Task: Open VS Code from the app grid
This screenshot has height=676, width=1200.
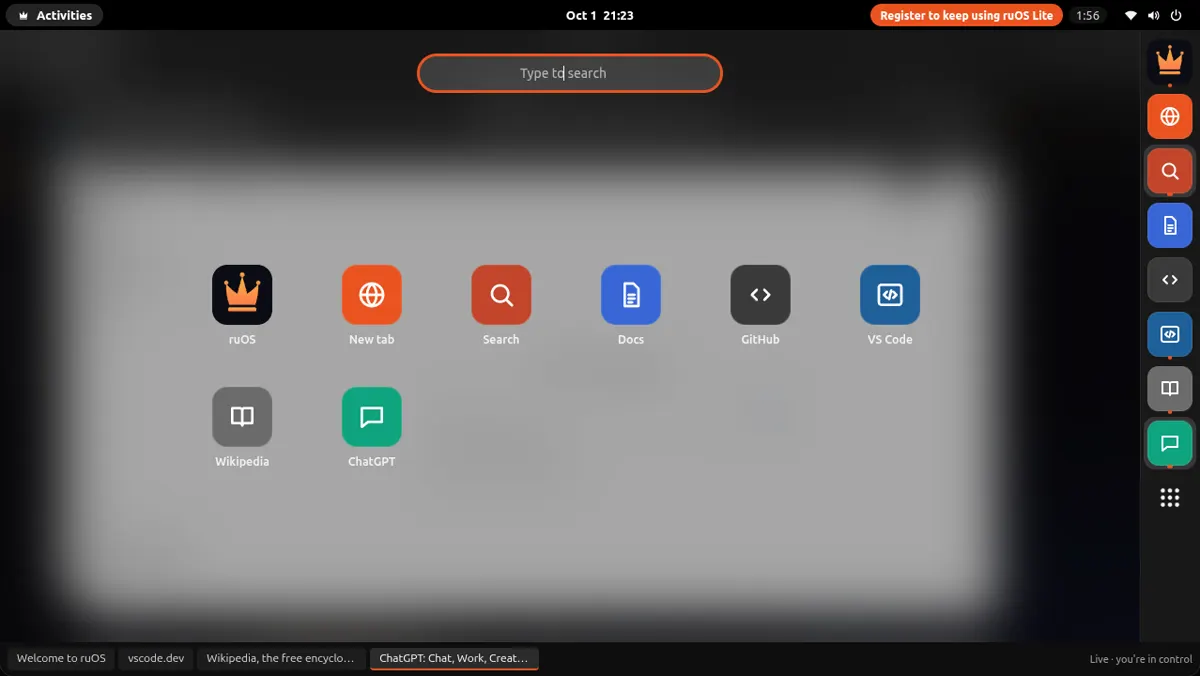Action: pyautogui.click(x=890, y=295)
